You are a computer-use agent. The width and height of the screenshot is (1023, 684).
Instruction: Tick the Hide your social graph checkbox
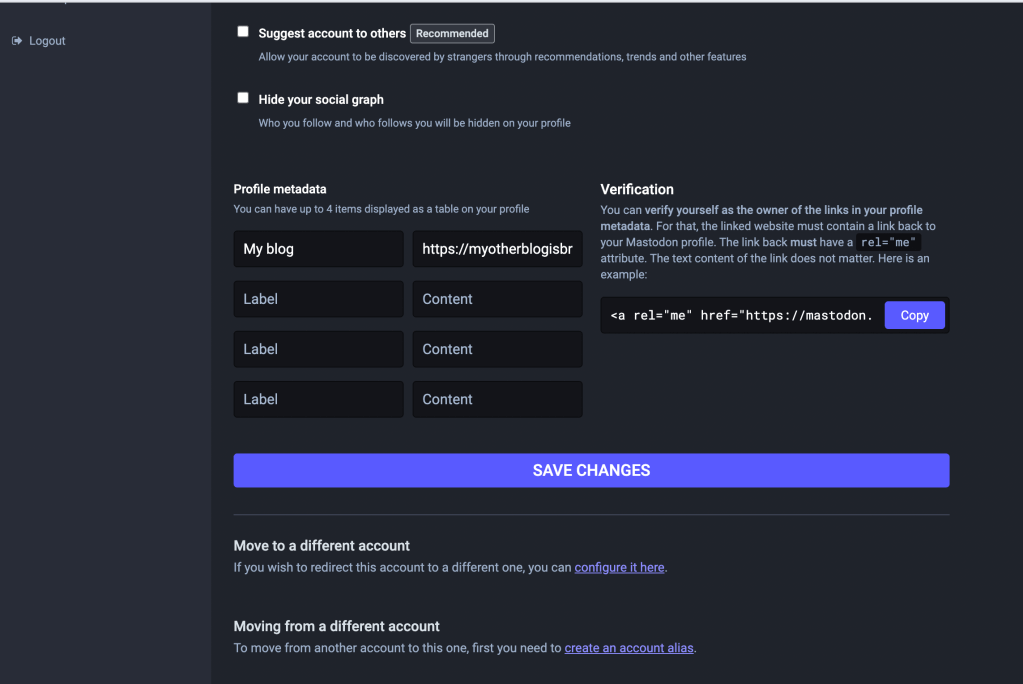pos(242,98)
